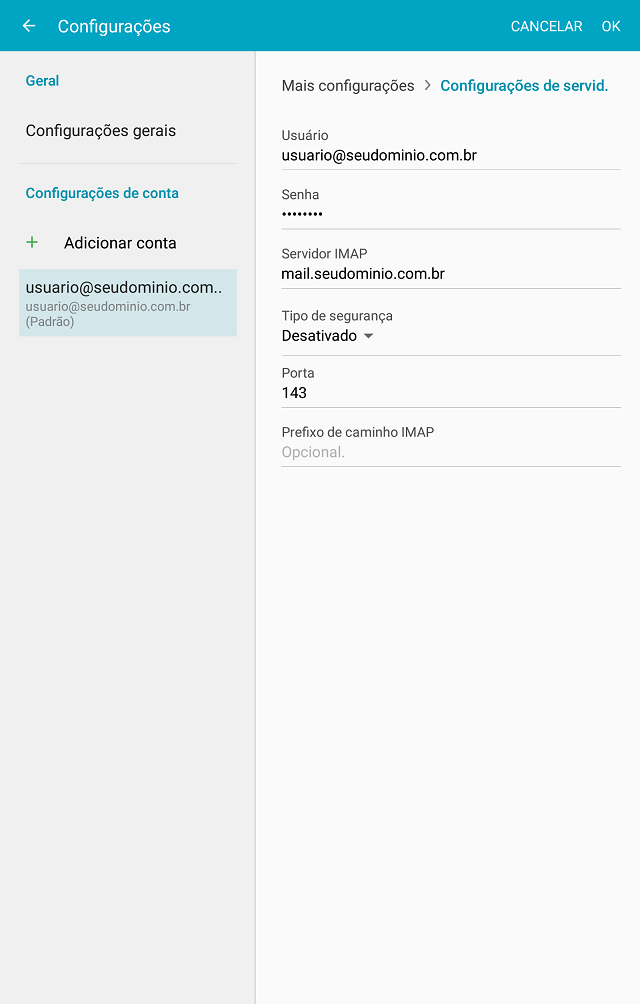Tap the back arrow icon

(29, 26)
